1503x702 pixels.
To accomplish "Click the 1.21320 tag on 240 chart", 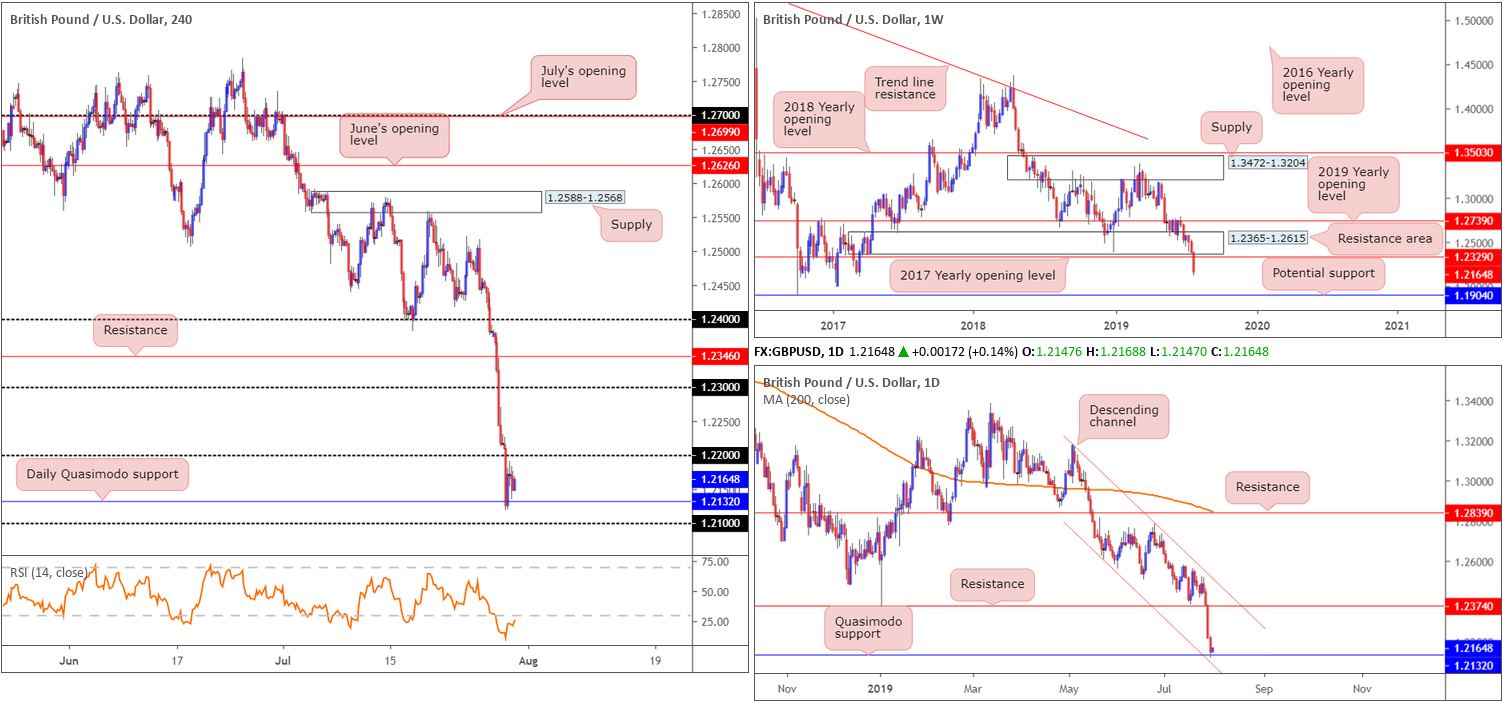I will point(721,502).
